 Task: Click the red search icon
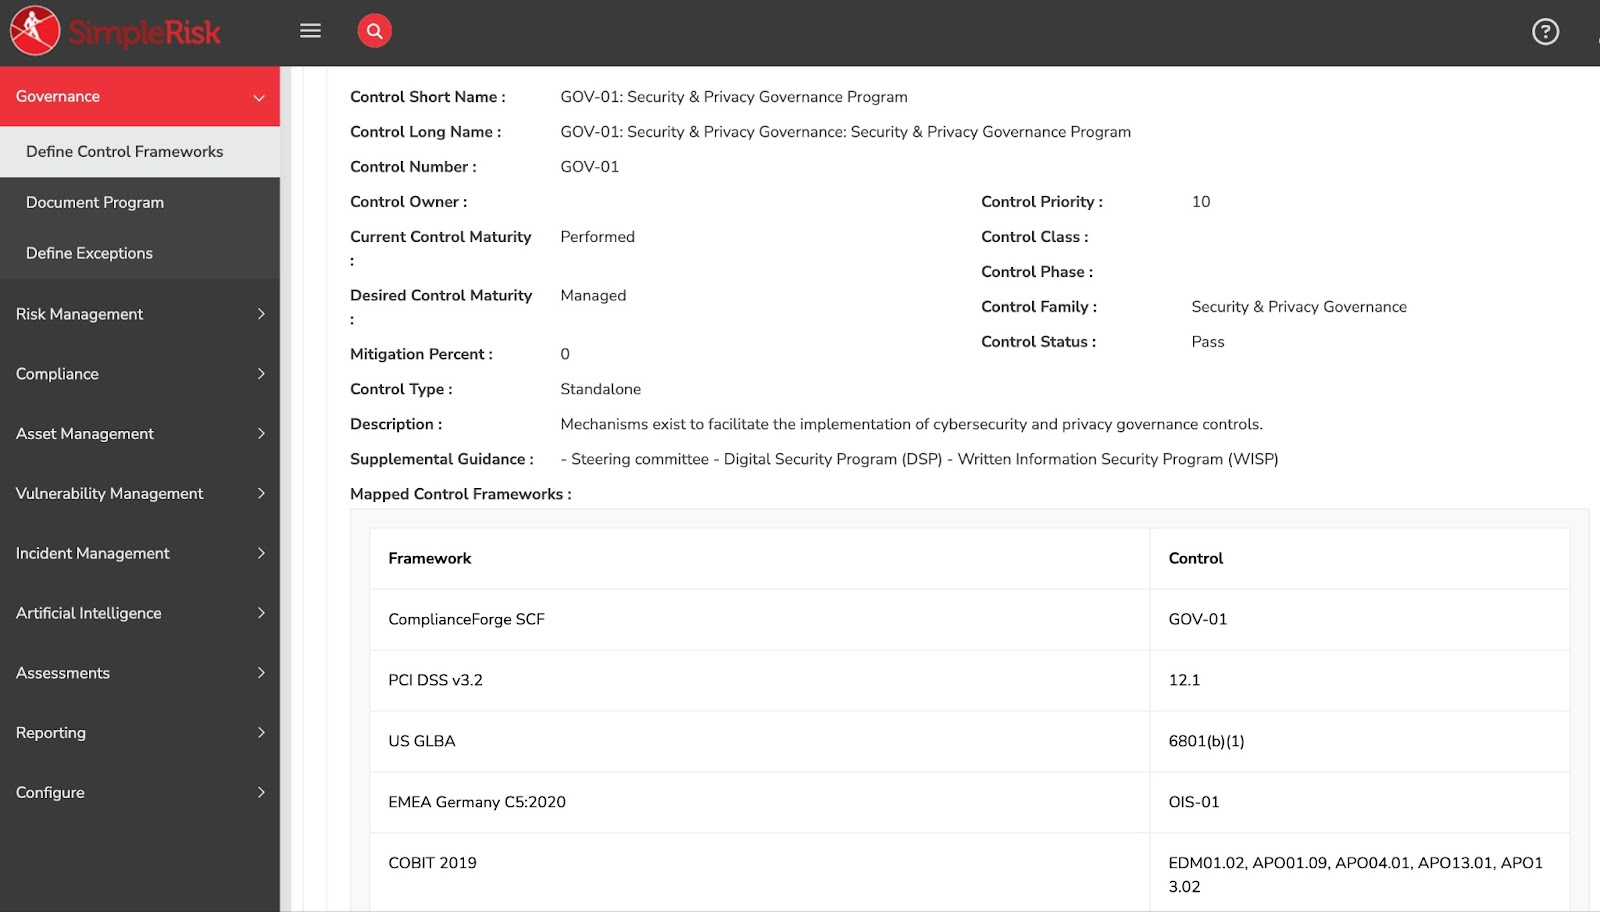coord(374,30)
